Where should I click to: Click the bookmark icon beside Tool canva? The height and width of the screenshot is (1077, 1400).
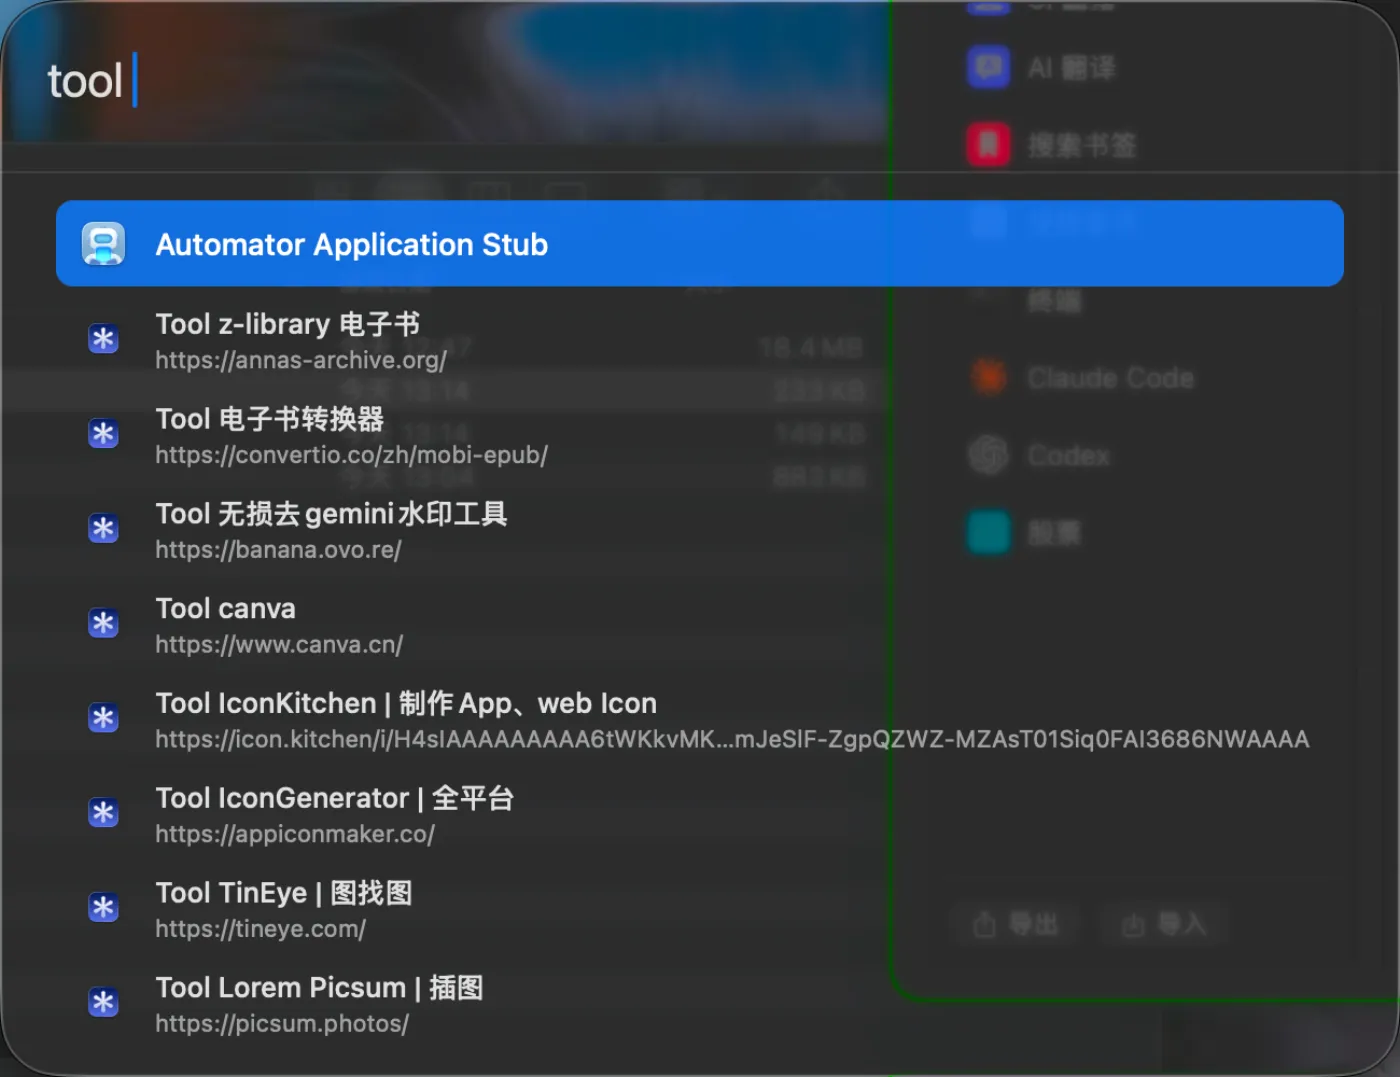pyautogui.click(x=103, y=624)
